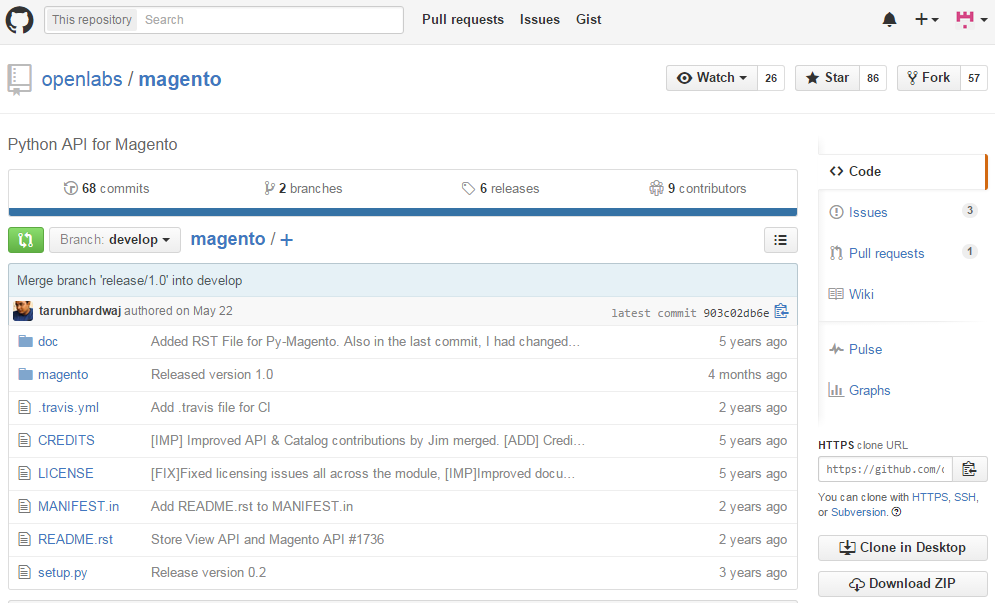Open the user avatar menu

coord(972,20)
